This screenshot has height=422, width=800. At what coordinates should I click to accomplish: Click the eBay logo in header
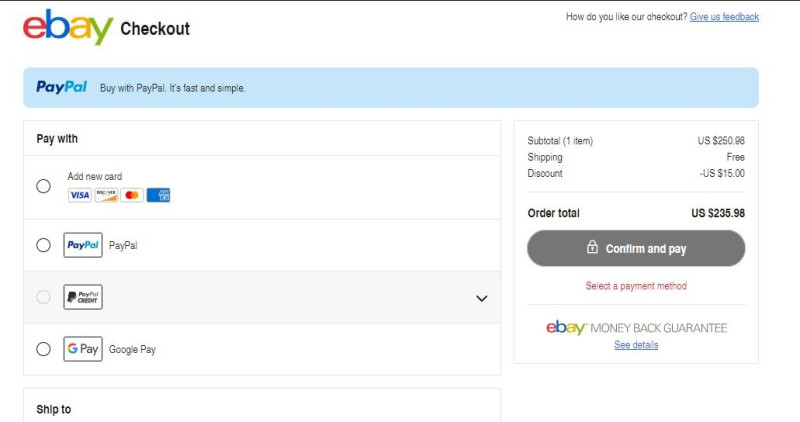[x=68, y=28]
